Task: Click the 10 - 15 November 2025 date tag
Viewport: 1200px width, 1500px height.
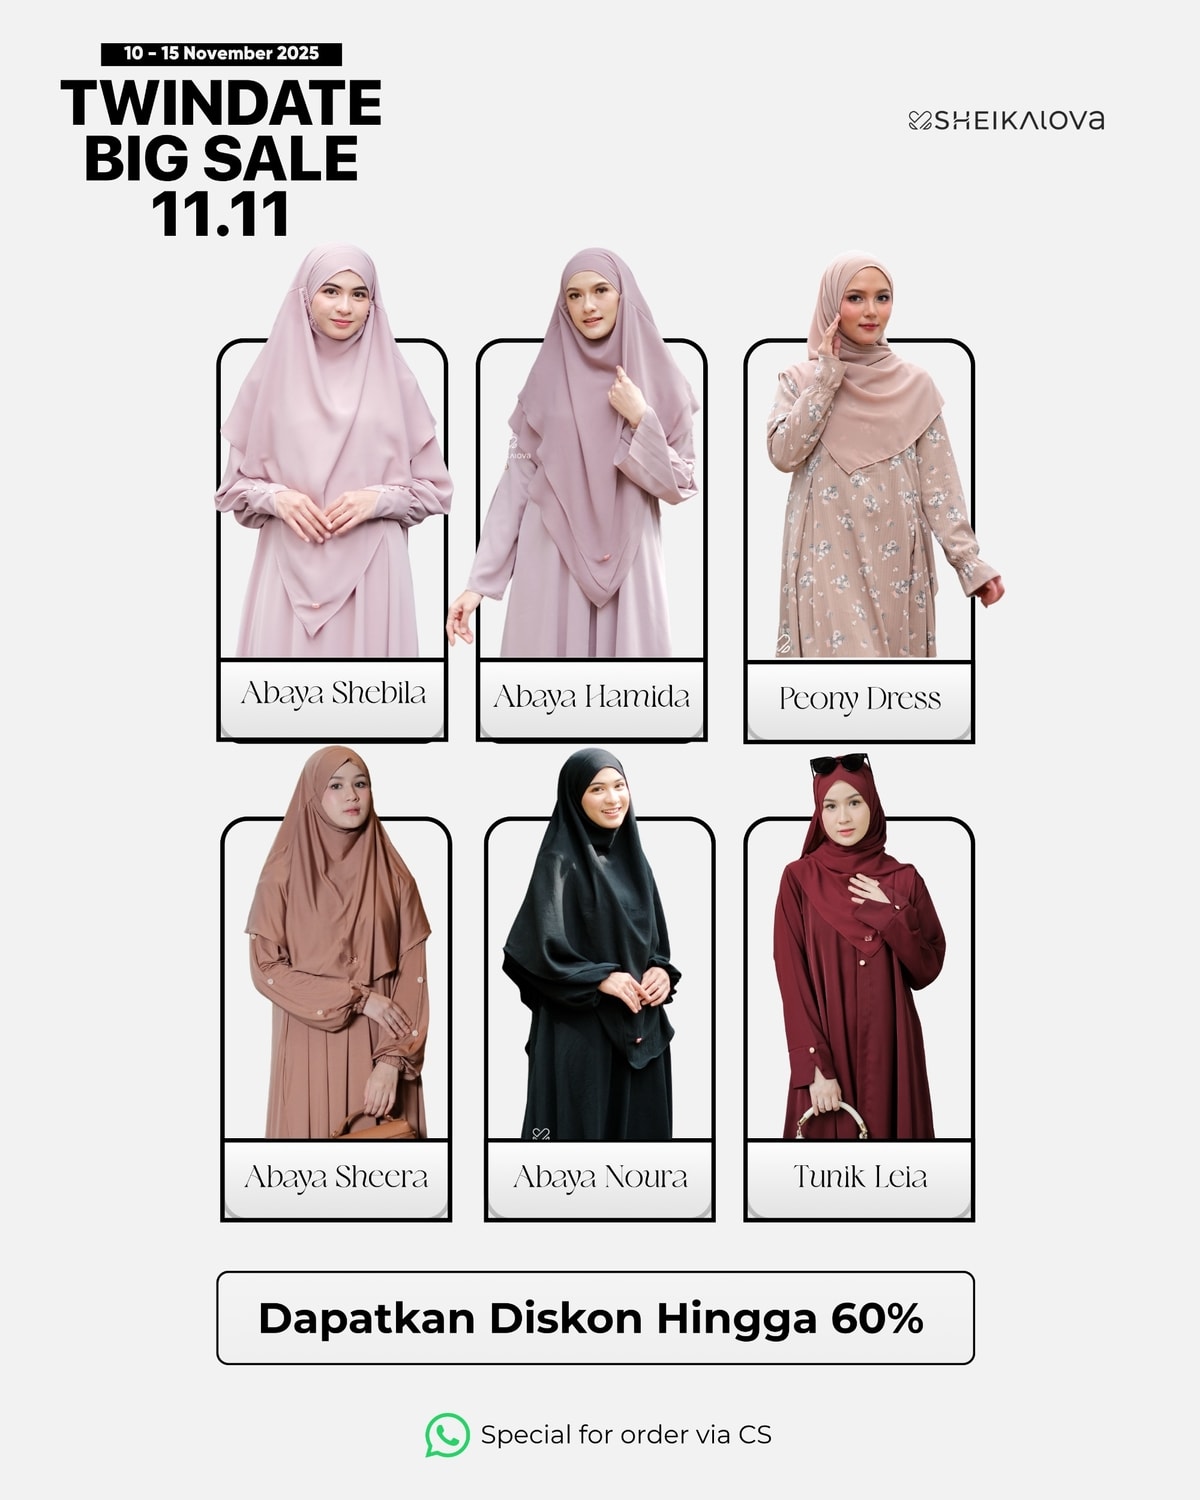Action: coord(222,54)
